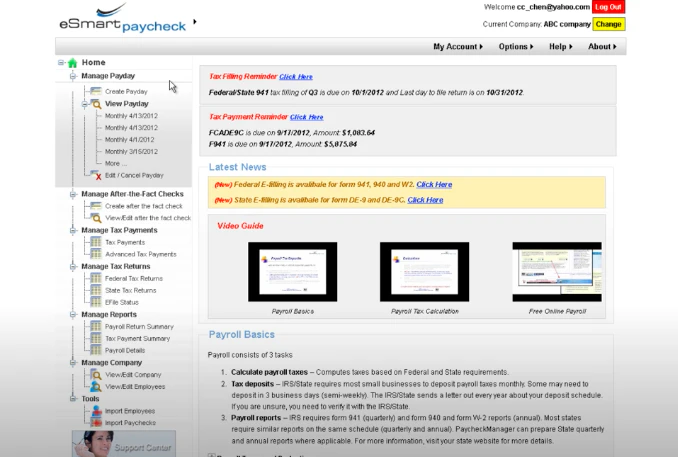
Task: Click the yellow Change company button
Action: click(x=608, y=24)
